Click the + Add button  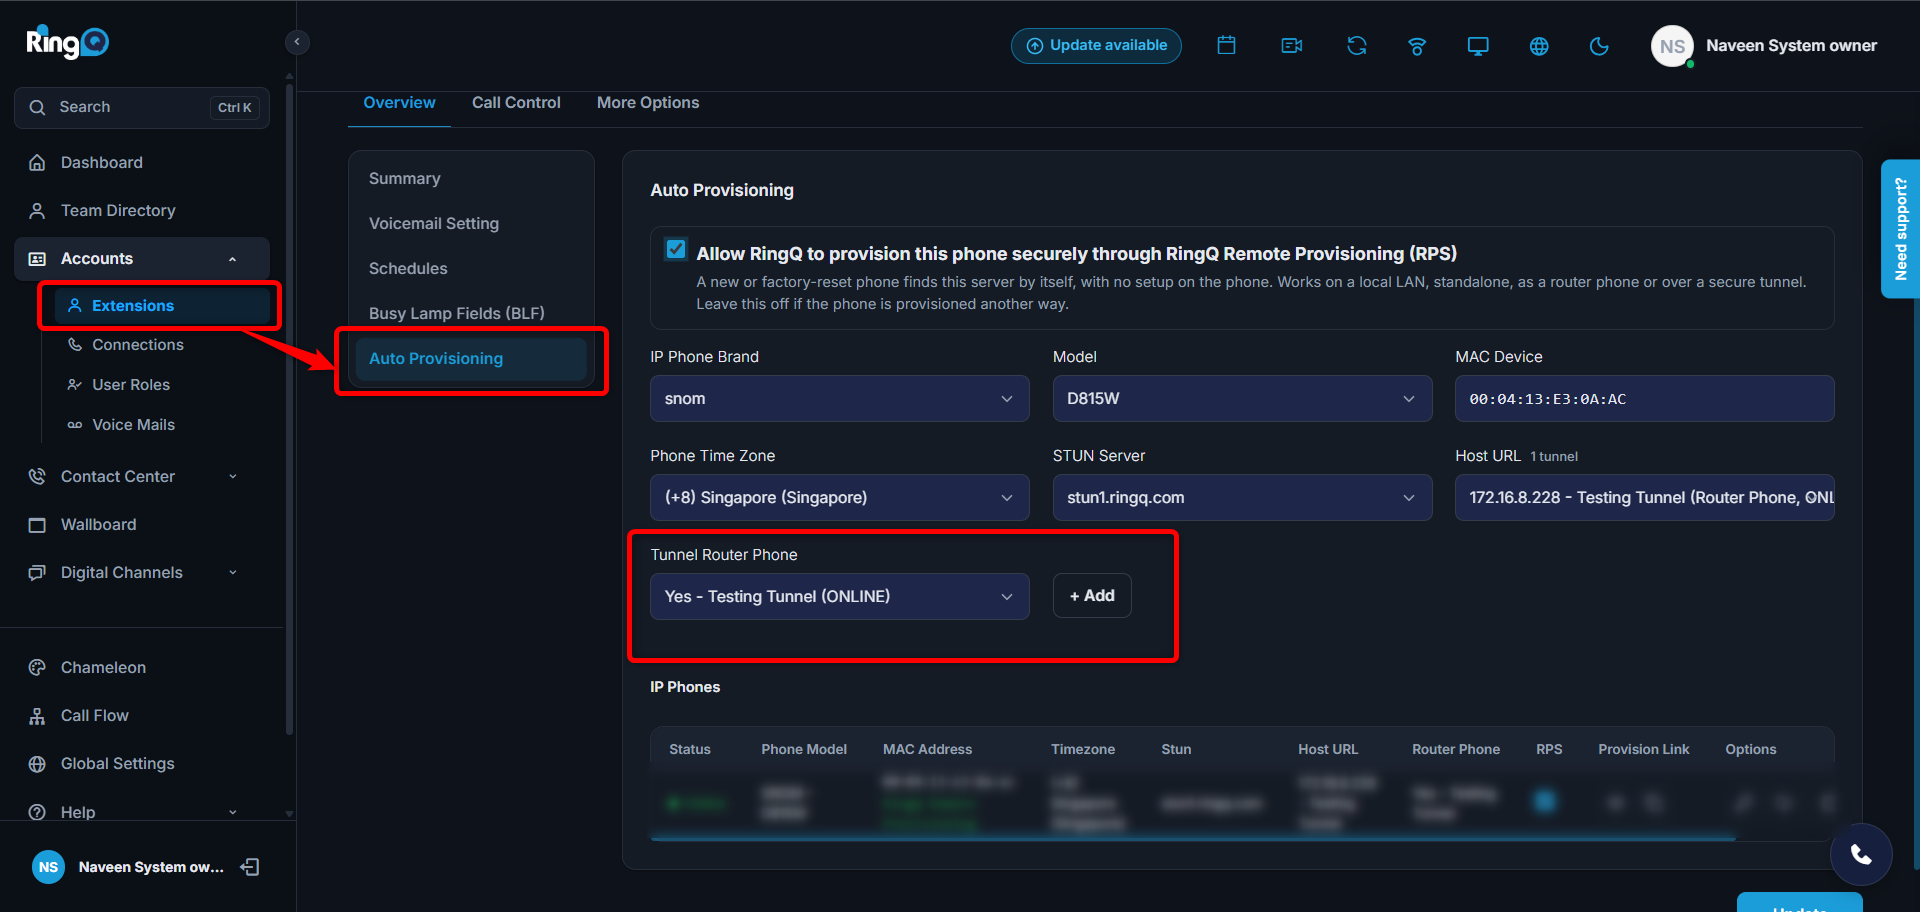[x=1092, y=595]
